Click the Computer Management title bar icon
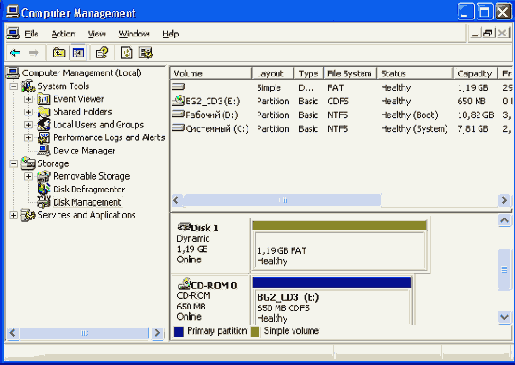The width and height of the screenshot is (515, 365). tap(13, 12)
